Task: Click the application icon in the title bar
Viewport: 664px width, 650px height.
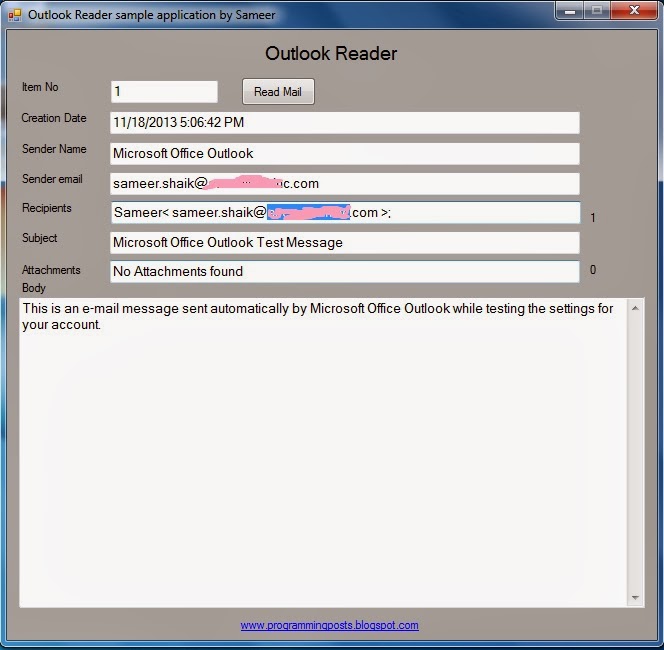Action: click(15, 15)
